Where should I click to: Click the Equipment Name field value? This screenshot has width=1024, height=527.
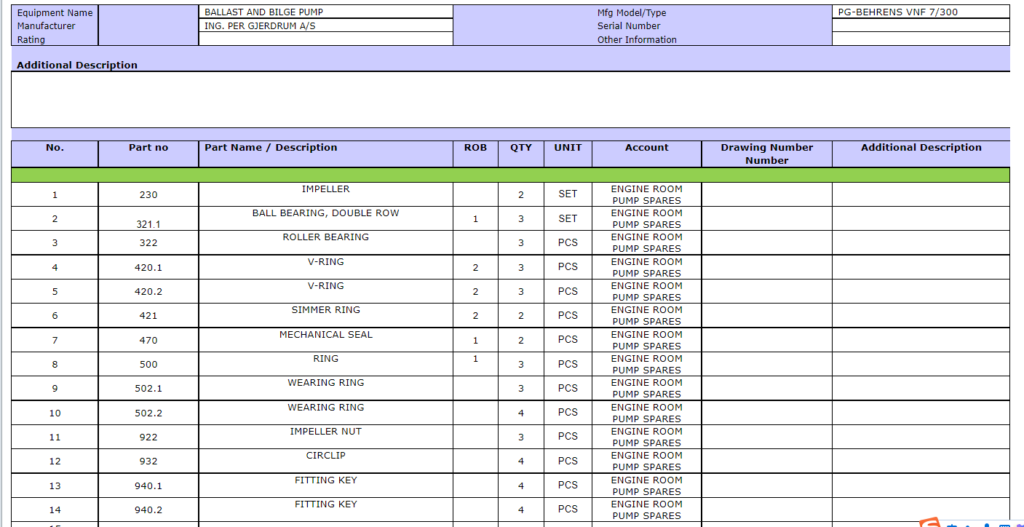[326, 12]
